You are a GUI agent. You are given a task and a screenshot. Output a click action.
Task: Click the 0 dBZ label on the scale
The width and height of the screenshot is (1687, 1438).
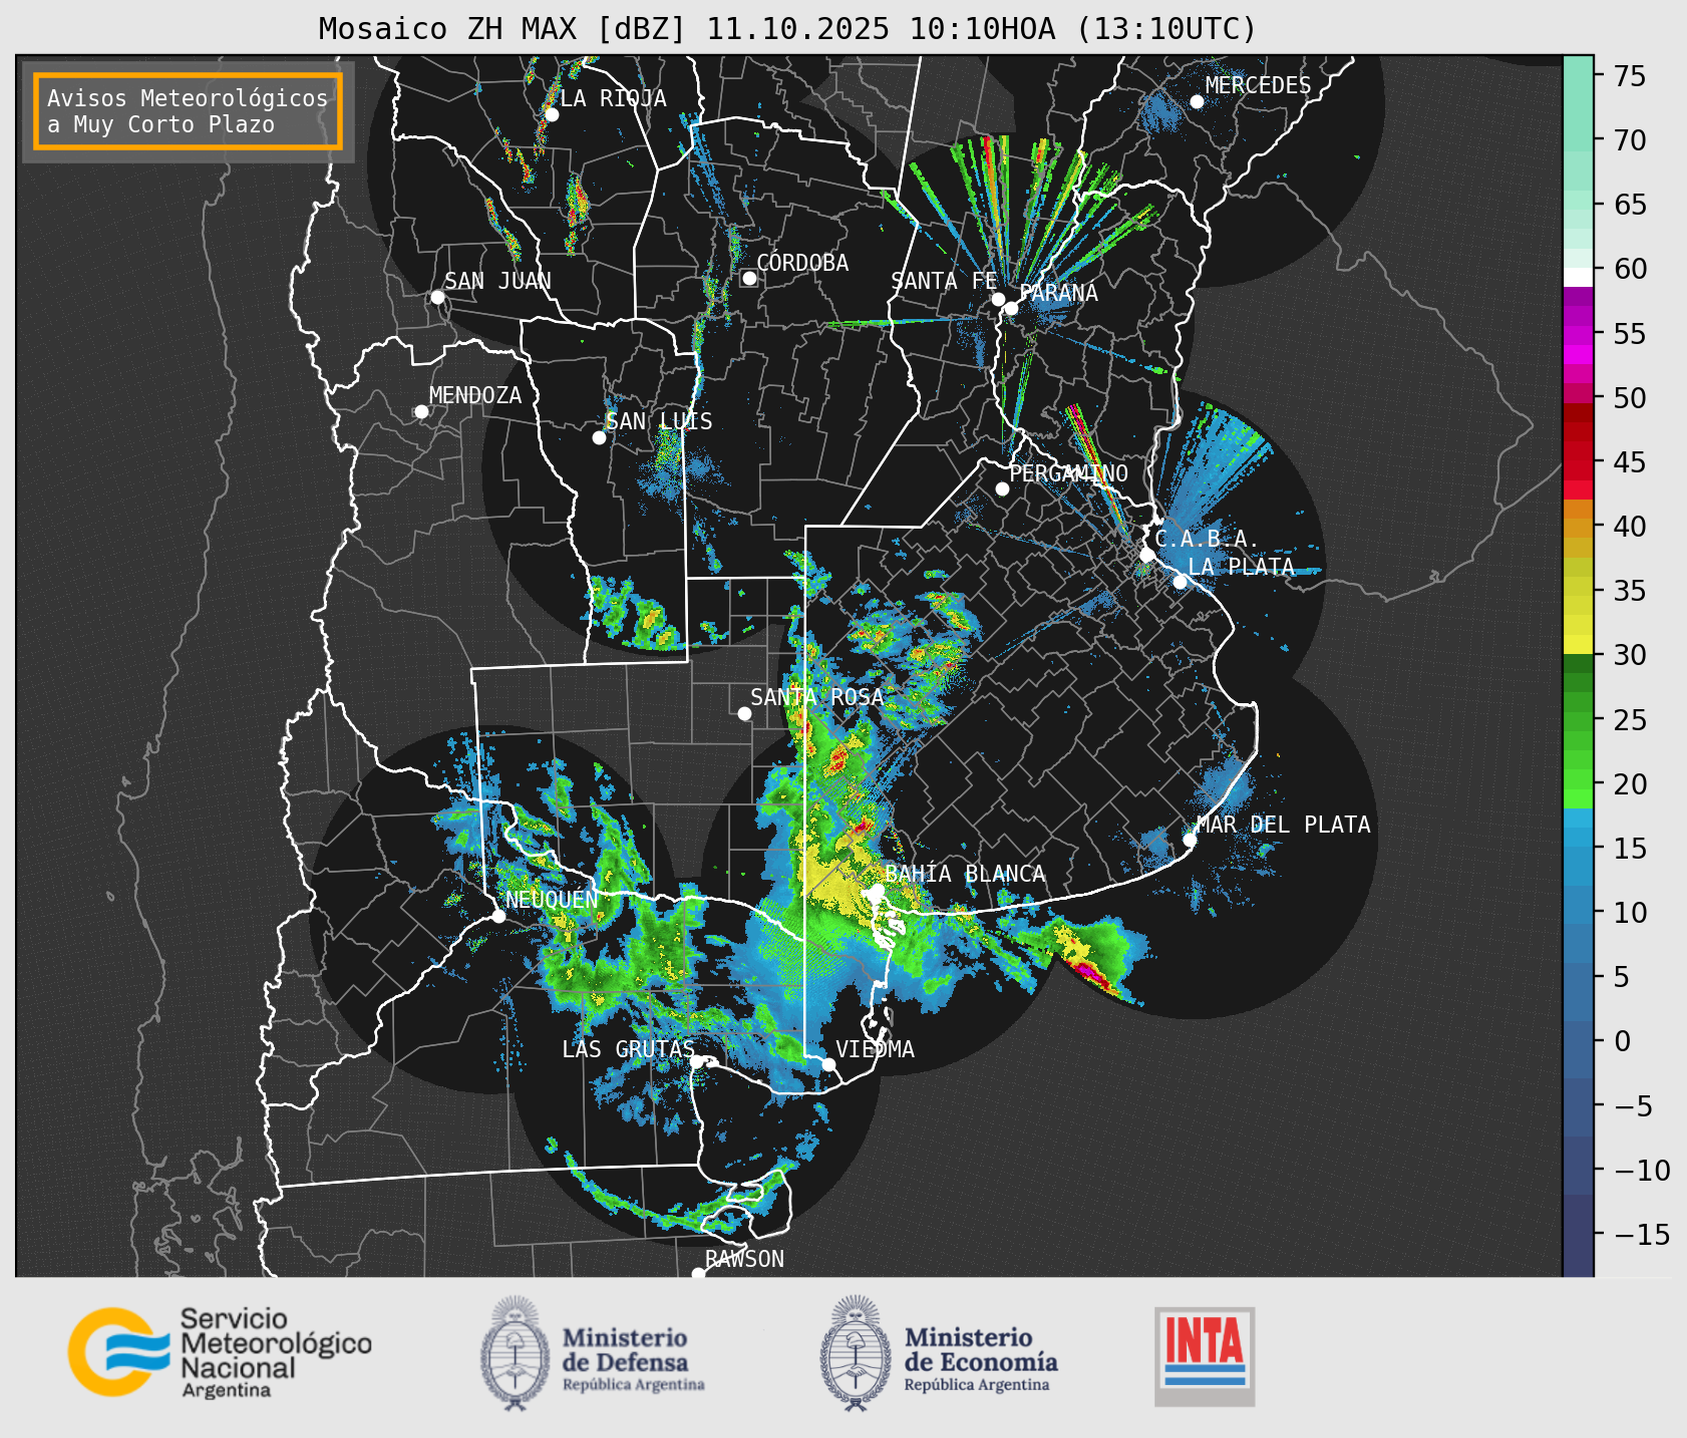(x=1622, y=1041)
